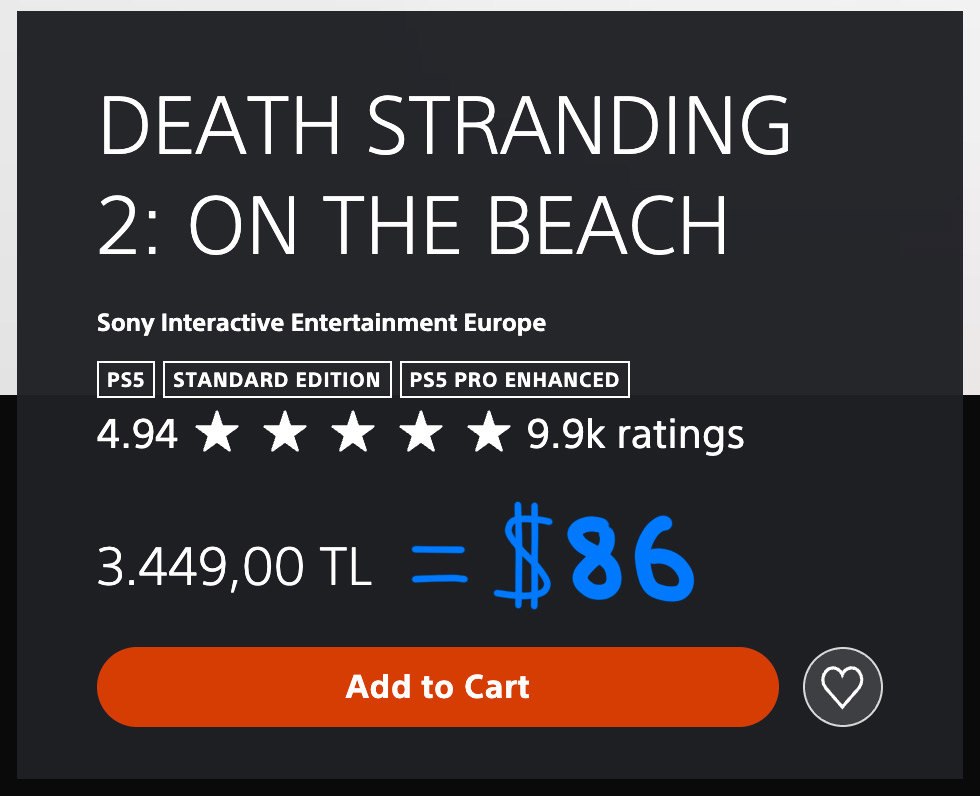This screenshot has height=796, width=980.
Task: Open the Sony Interactive Entertainment Europe publisher link
Action: click(321, 323)
